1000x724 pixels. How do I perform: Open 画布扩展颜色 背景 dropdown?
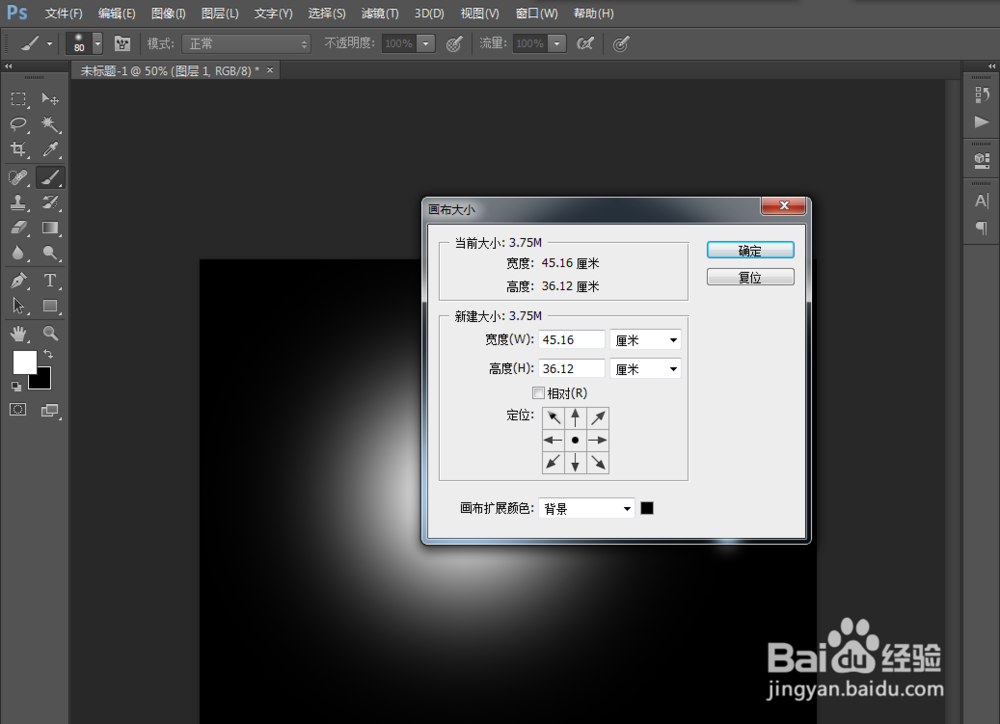click(x=587, y=508)
